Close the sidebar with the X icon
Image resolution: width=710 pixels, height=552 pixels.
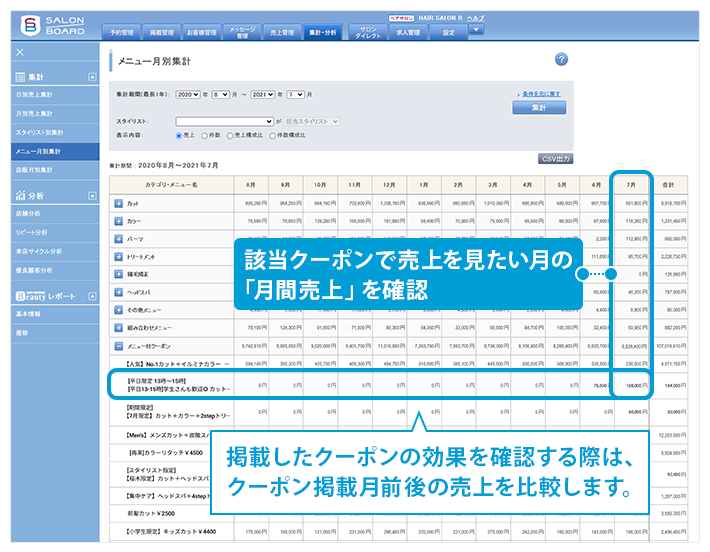20,51
